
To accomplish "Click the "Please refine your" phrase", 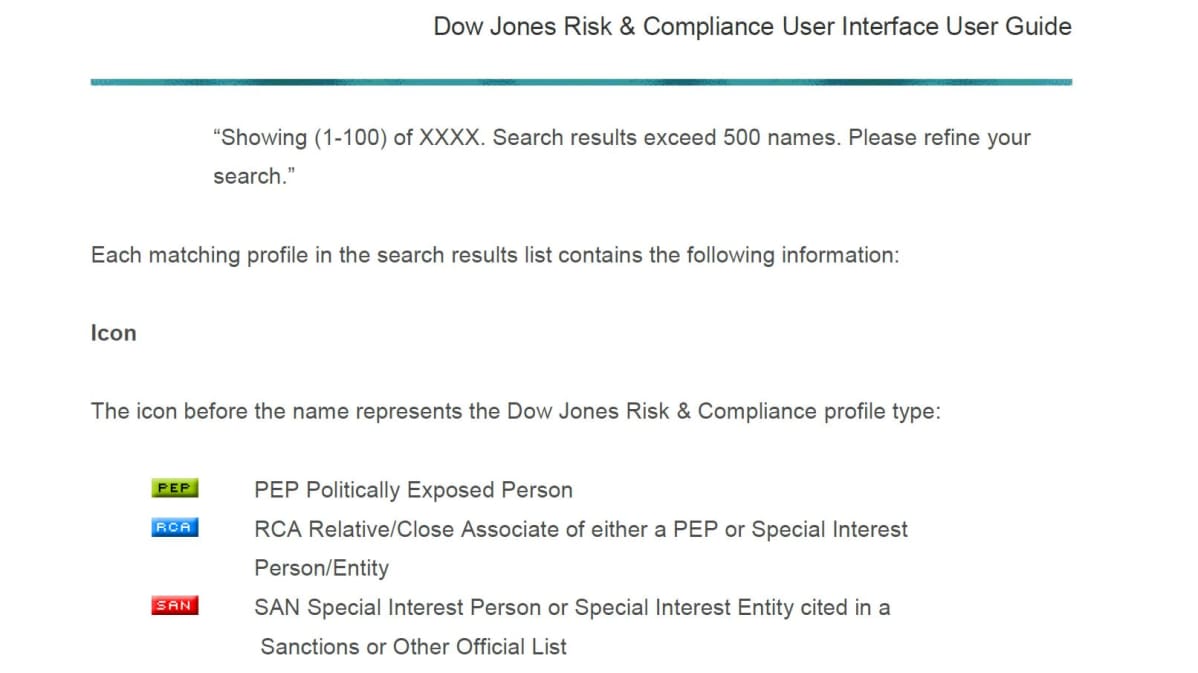I will pos(939,138).
